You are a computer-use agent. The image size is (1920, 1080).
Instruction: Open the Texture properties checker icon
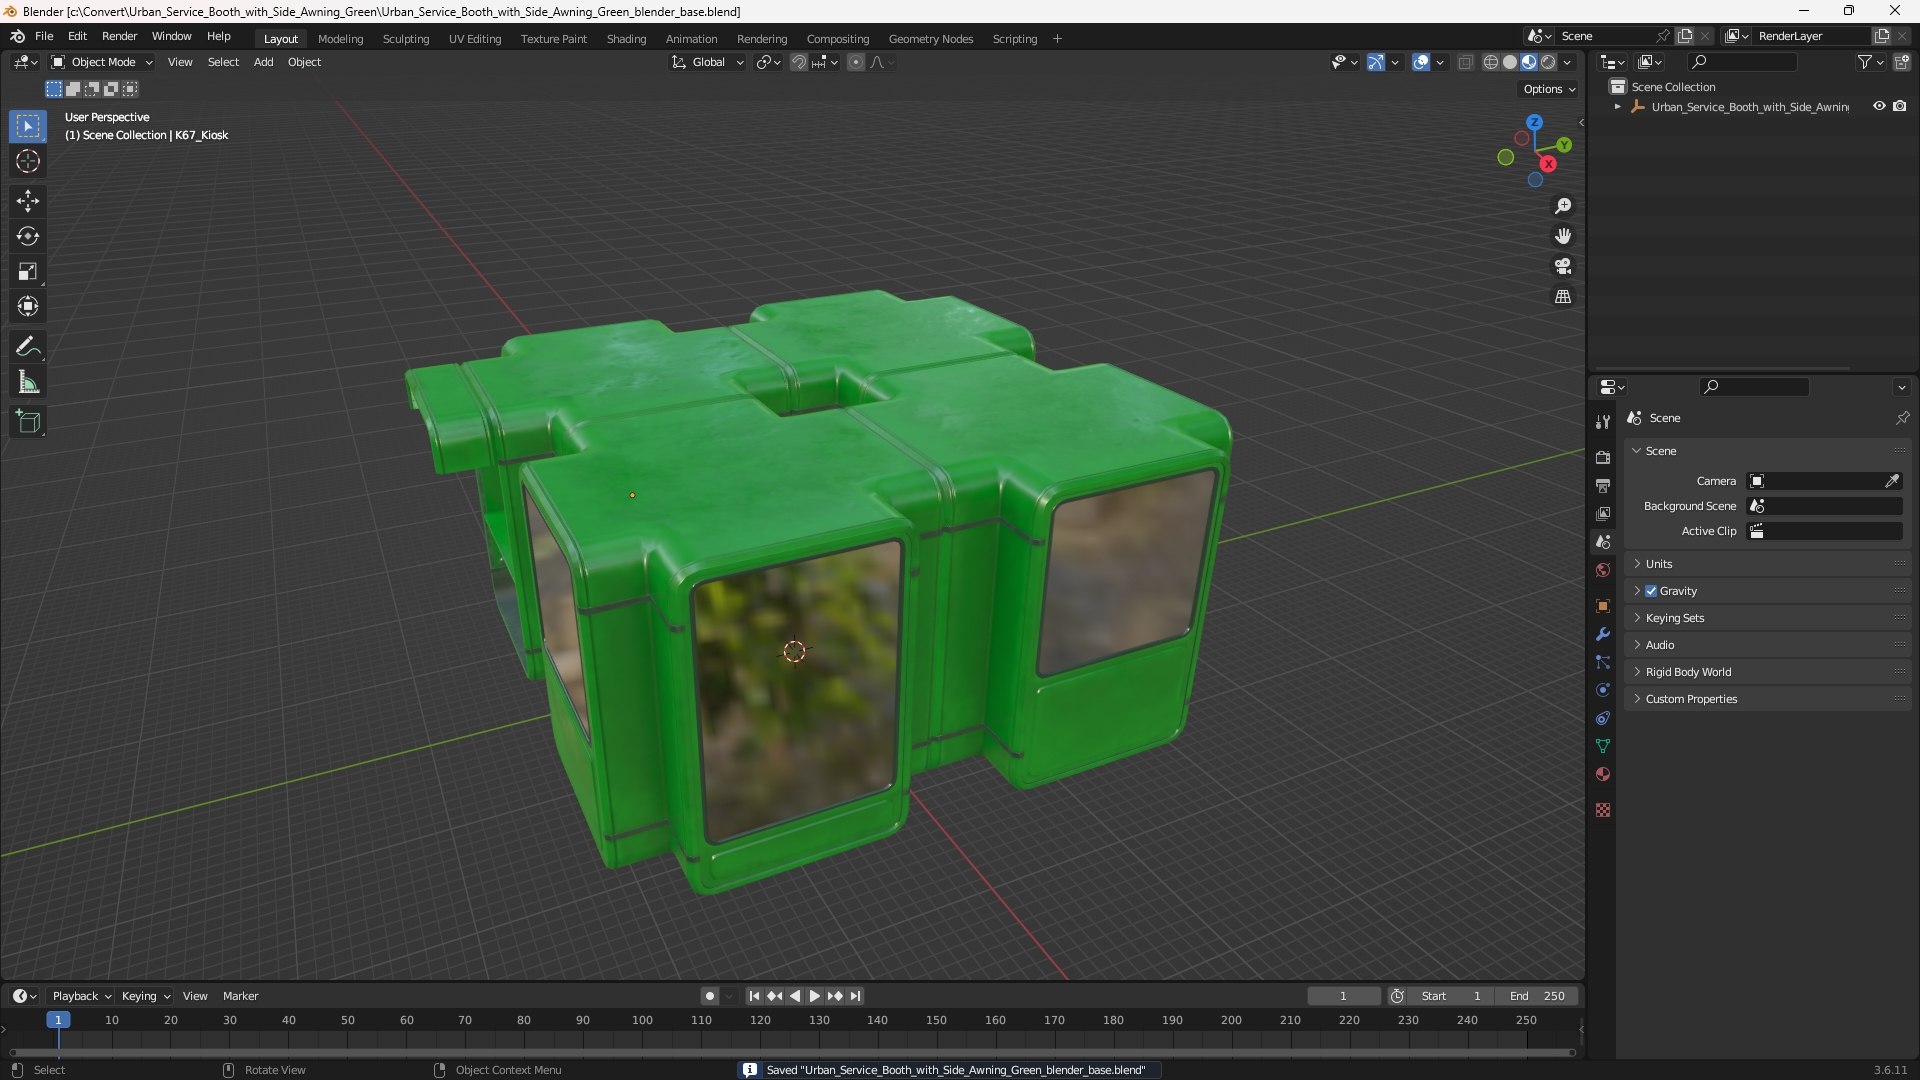pos(1603,810)
